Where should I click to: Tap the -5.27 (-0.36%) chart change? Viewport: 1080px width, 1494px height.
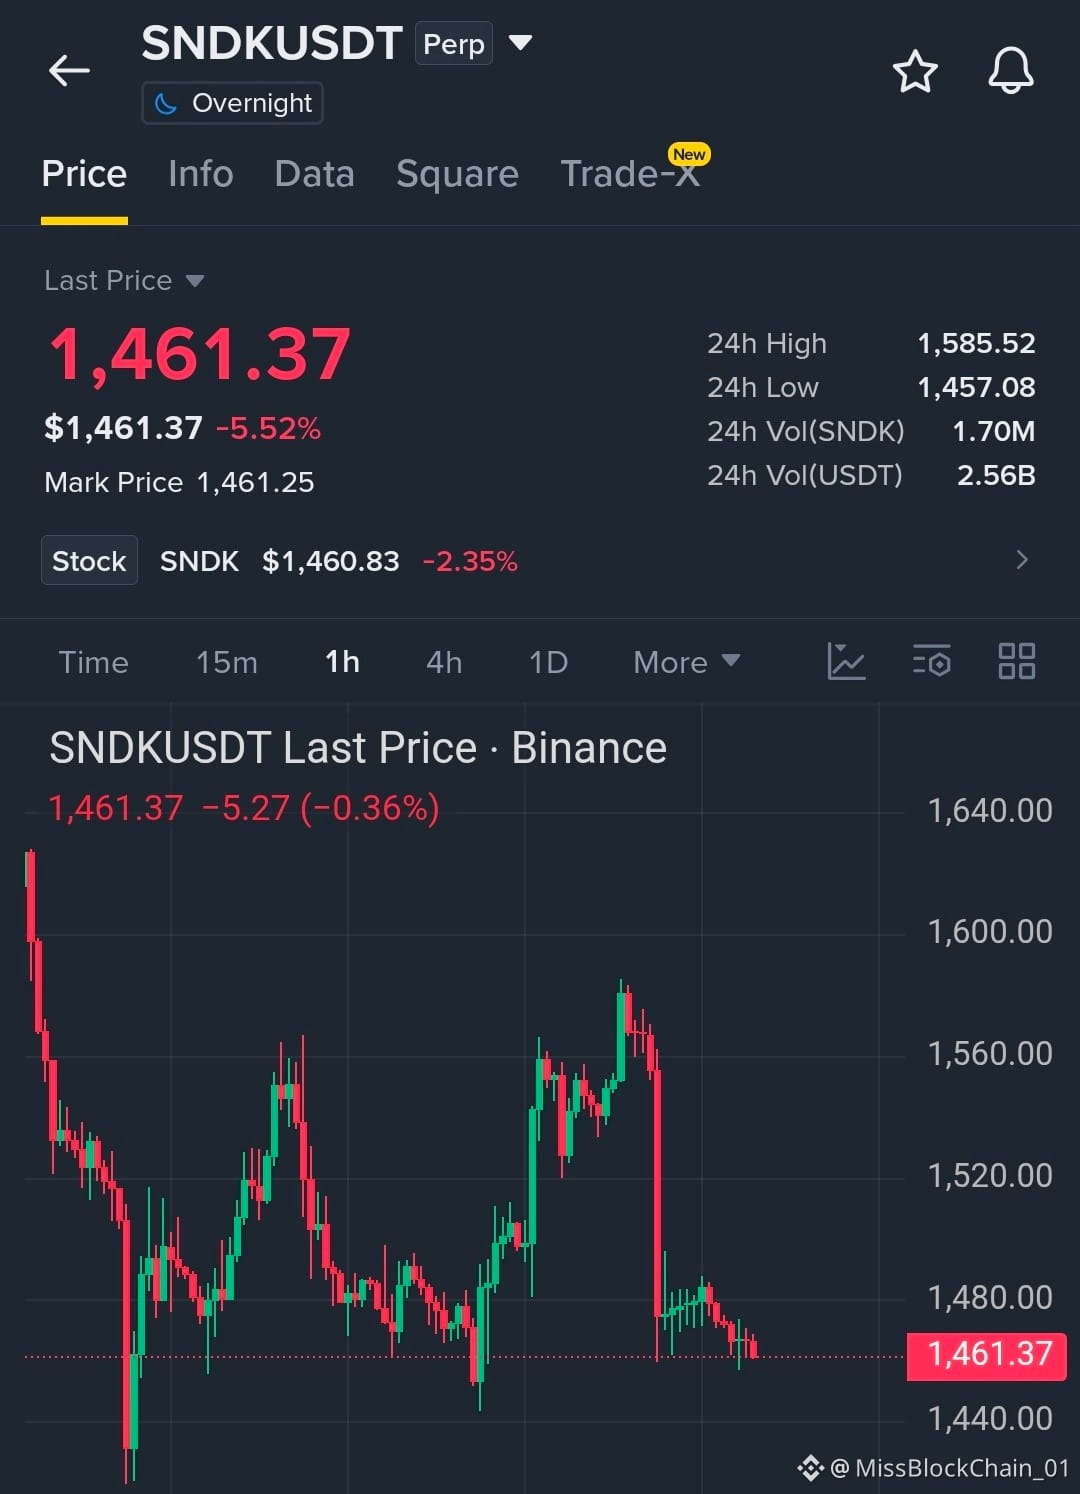(x=320, y=808)
